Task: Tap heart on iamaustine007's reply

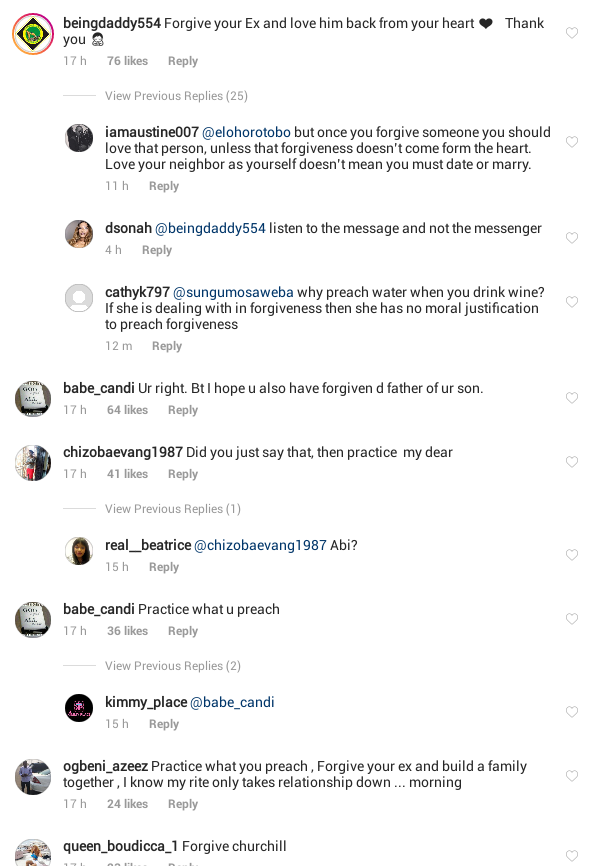Action: coord(572,142)
